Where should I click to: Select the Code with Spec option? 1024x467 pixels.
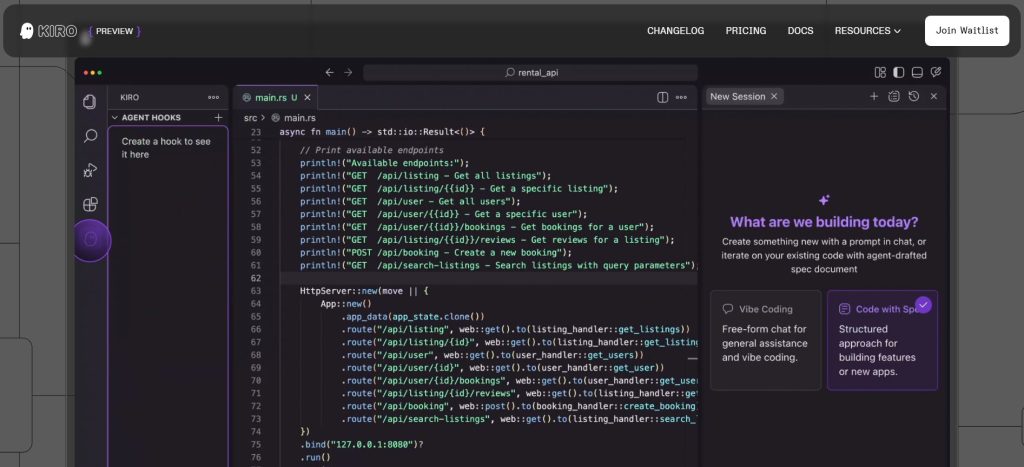coord(882,340)
